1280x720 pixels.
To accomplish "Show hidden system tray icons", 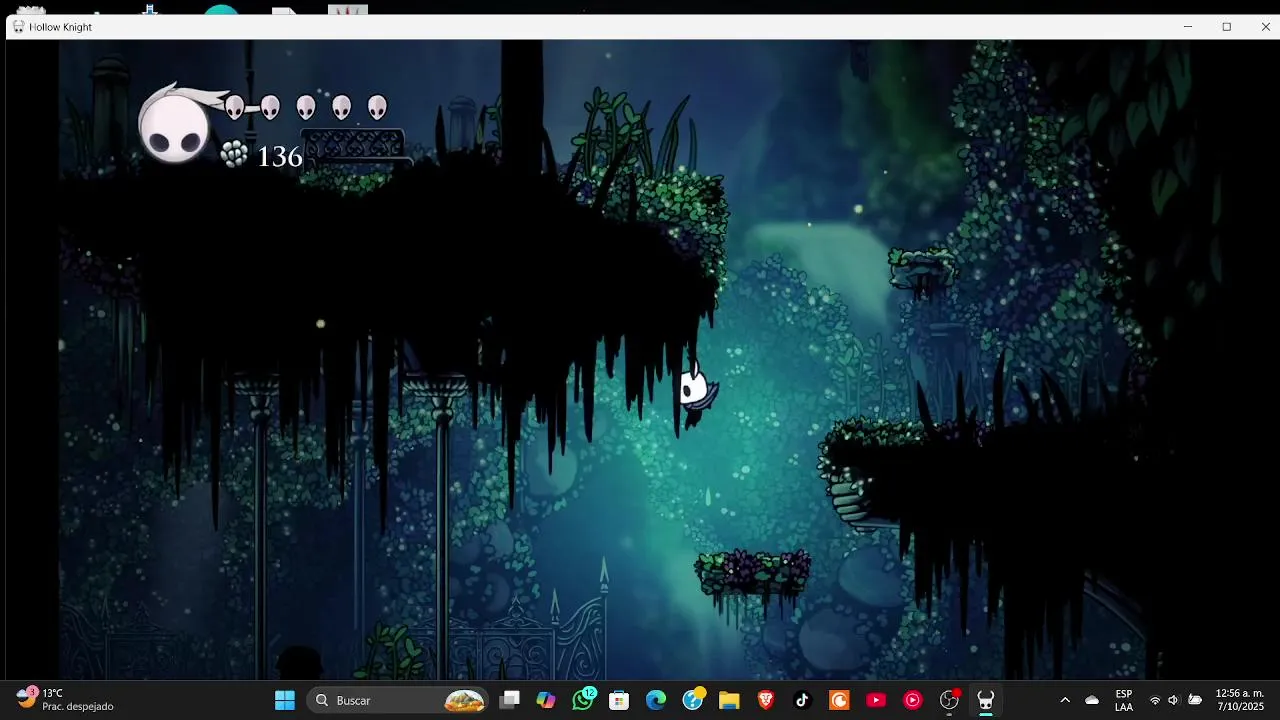I will pyautogui.click(x=1065, y=700).
